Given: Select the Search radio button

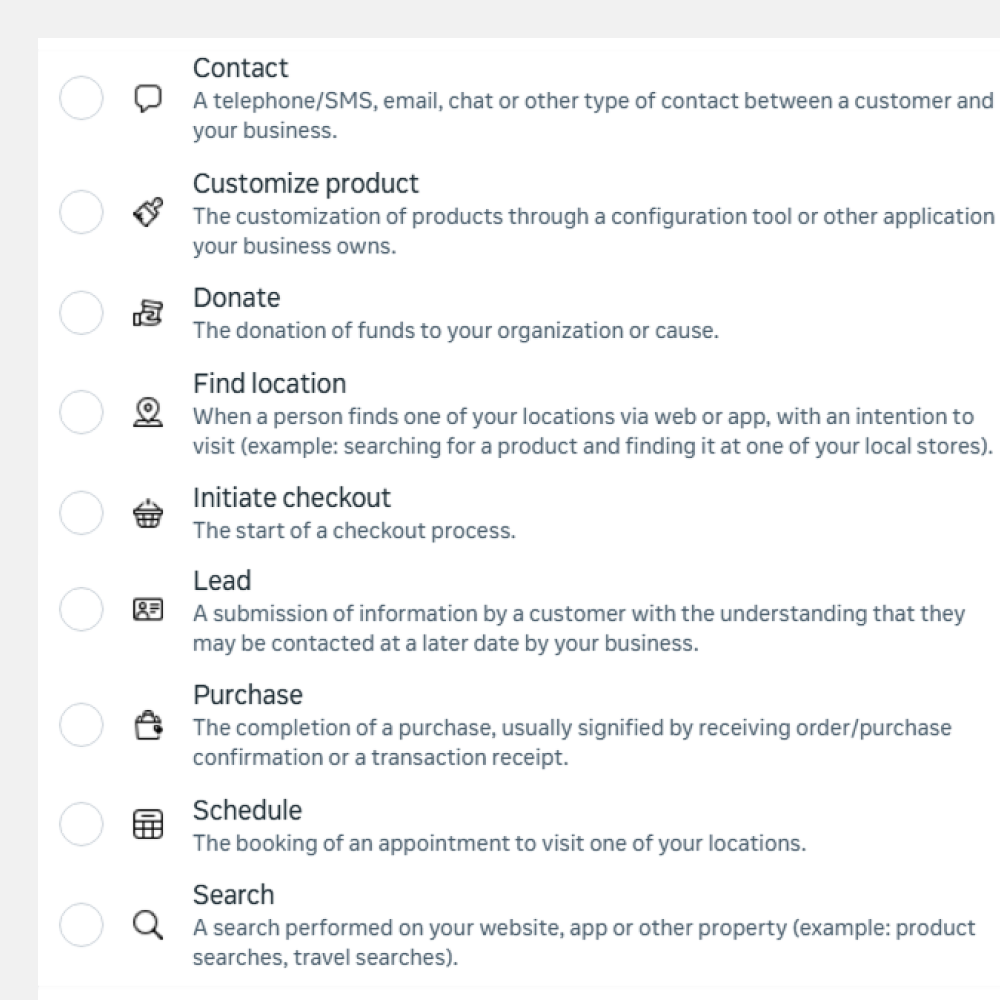Looking at the screenshot, I should point(81,925).
